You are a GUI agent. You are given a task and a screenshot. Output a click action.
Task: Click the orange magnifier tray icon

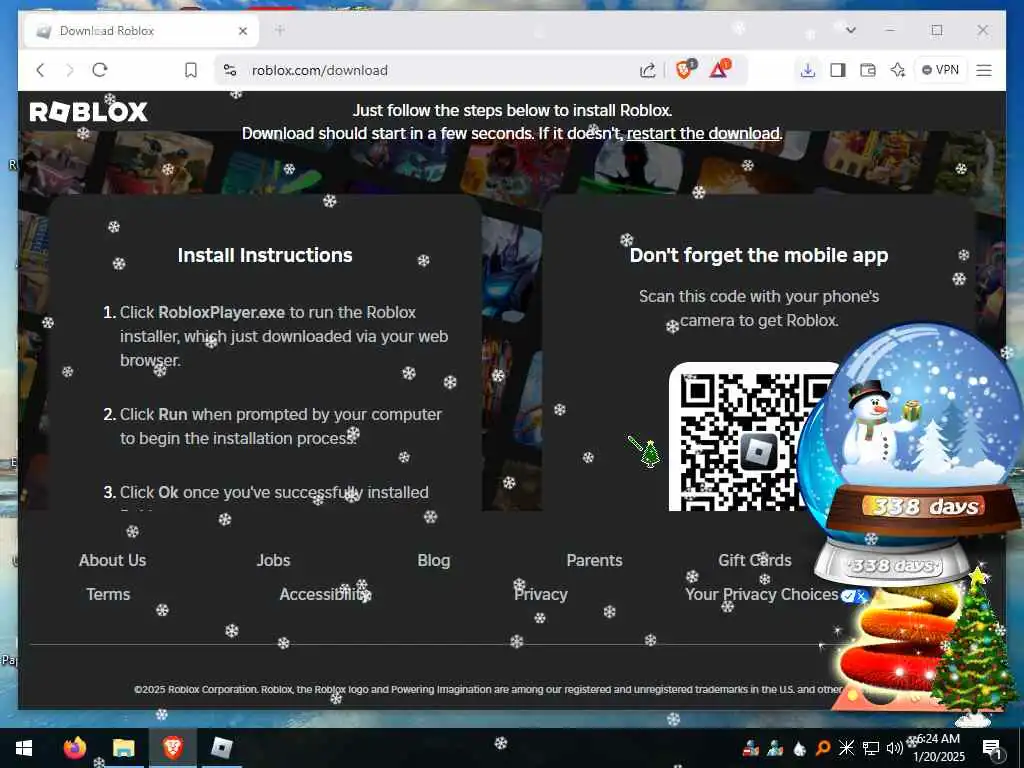pos(823,748)
